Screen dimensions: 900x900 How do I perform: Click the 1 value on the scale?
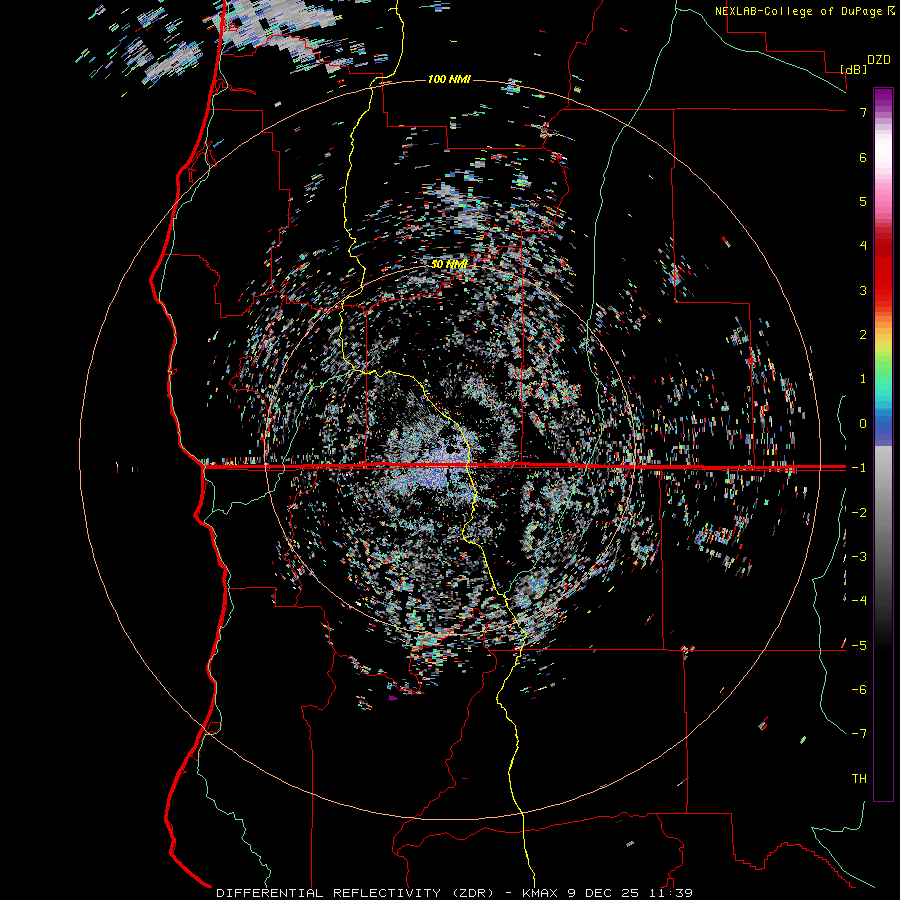point(863,379)
